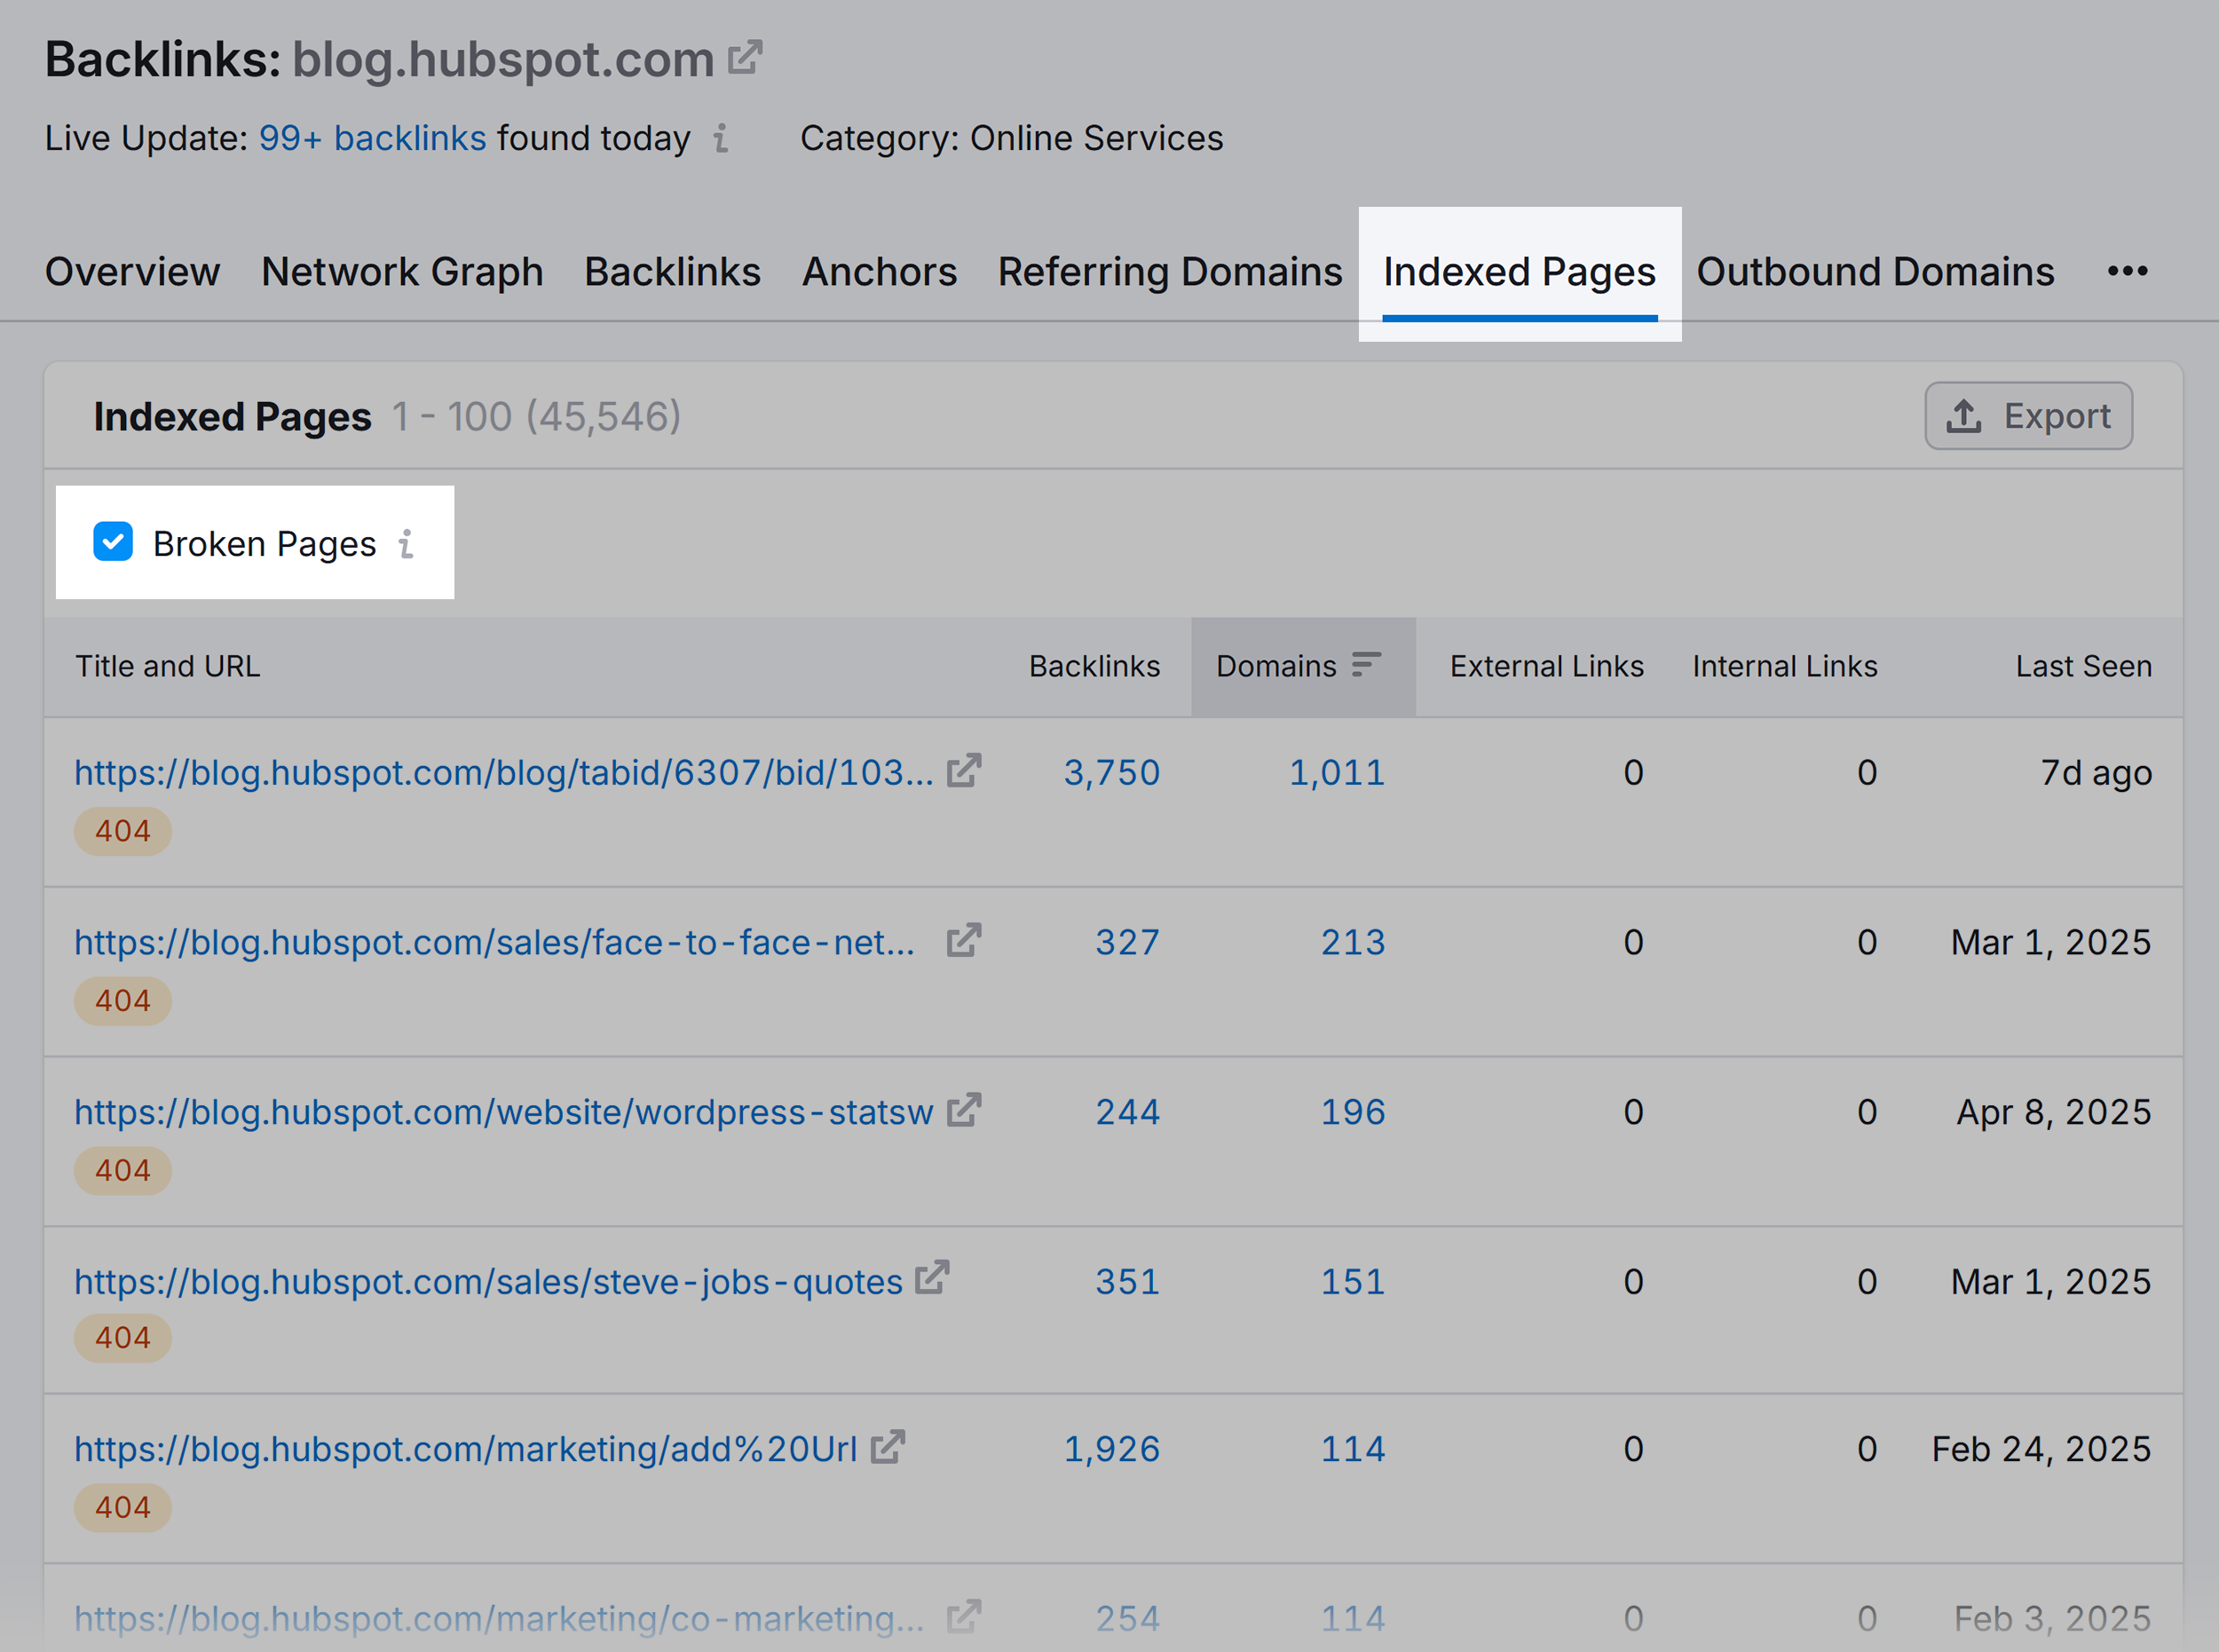
Task: Sort by the Backlinks column header
Action: click(1094, 666)
